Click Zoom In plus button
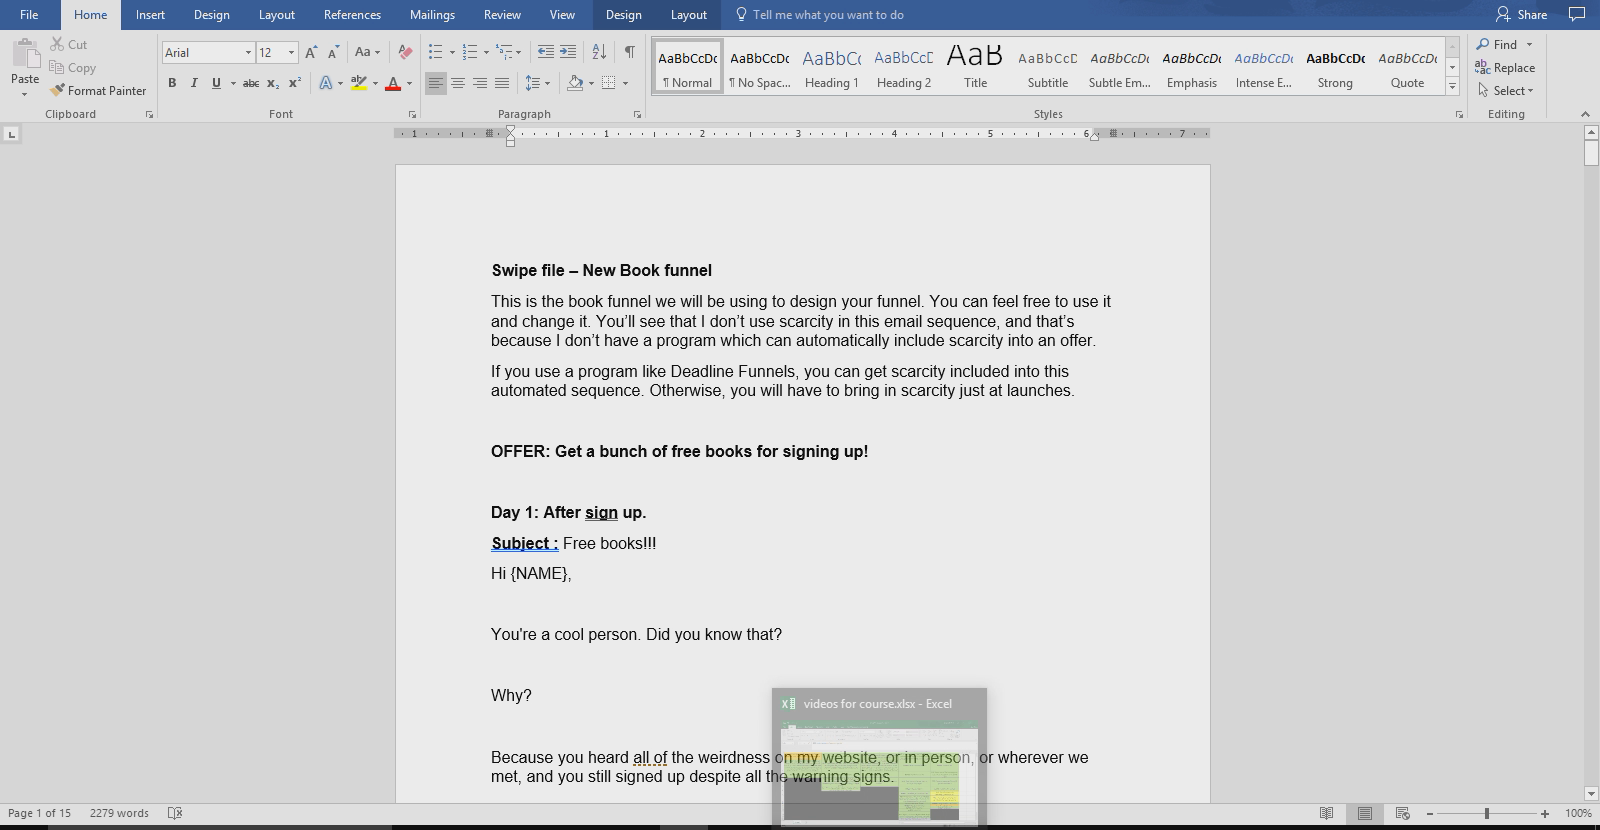Image resolution: width=1600 pixels, height=830 pixels. coord(1545,813)
